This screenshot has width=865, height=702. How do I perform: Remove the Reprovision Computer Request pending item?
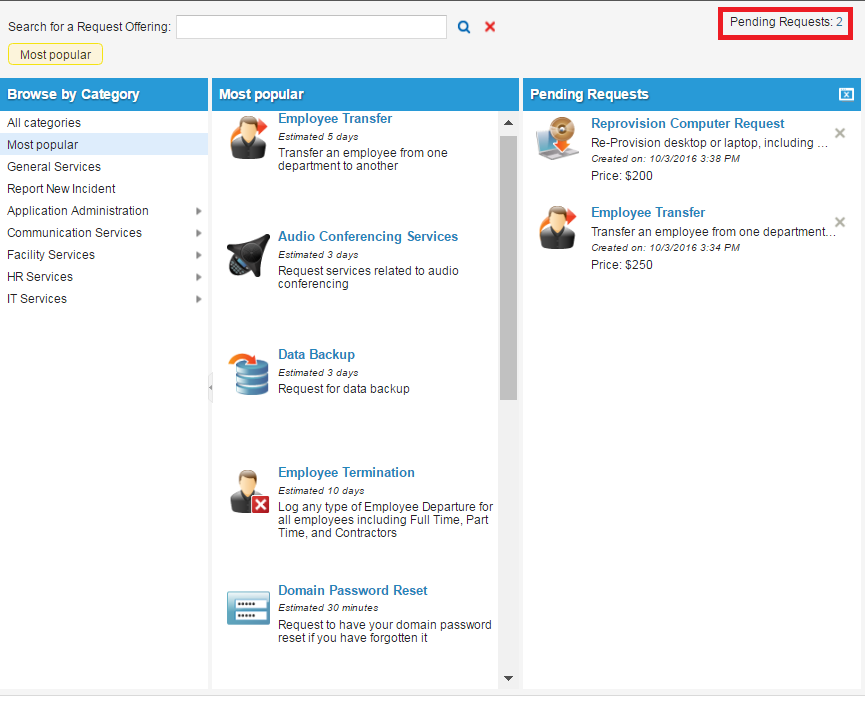[x=840, y=133]
